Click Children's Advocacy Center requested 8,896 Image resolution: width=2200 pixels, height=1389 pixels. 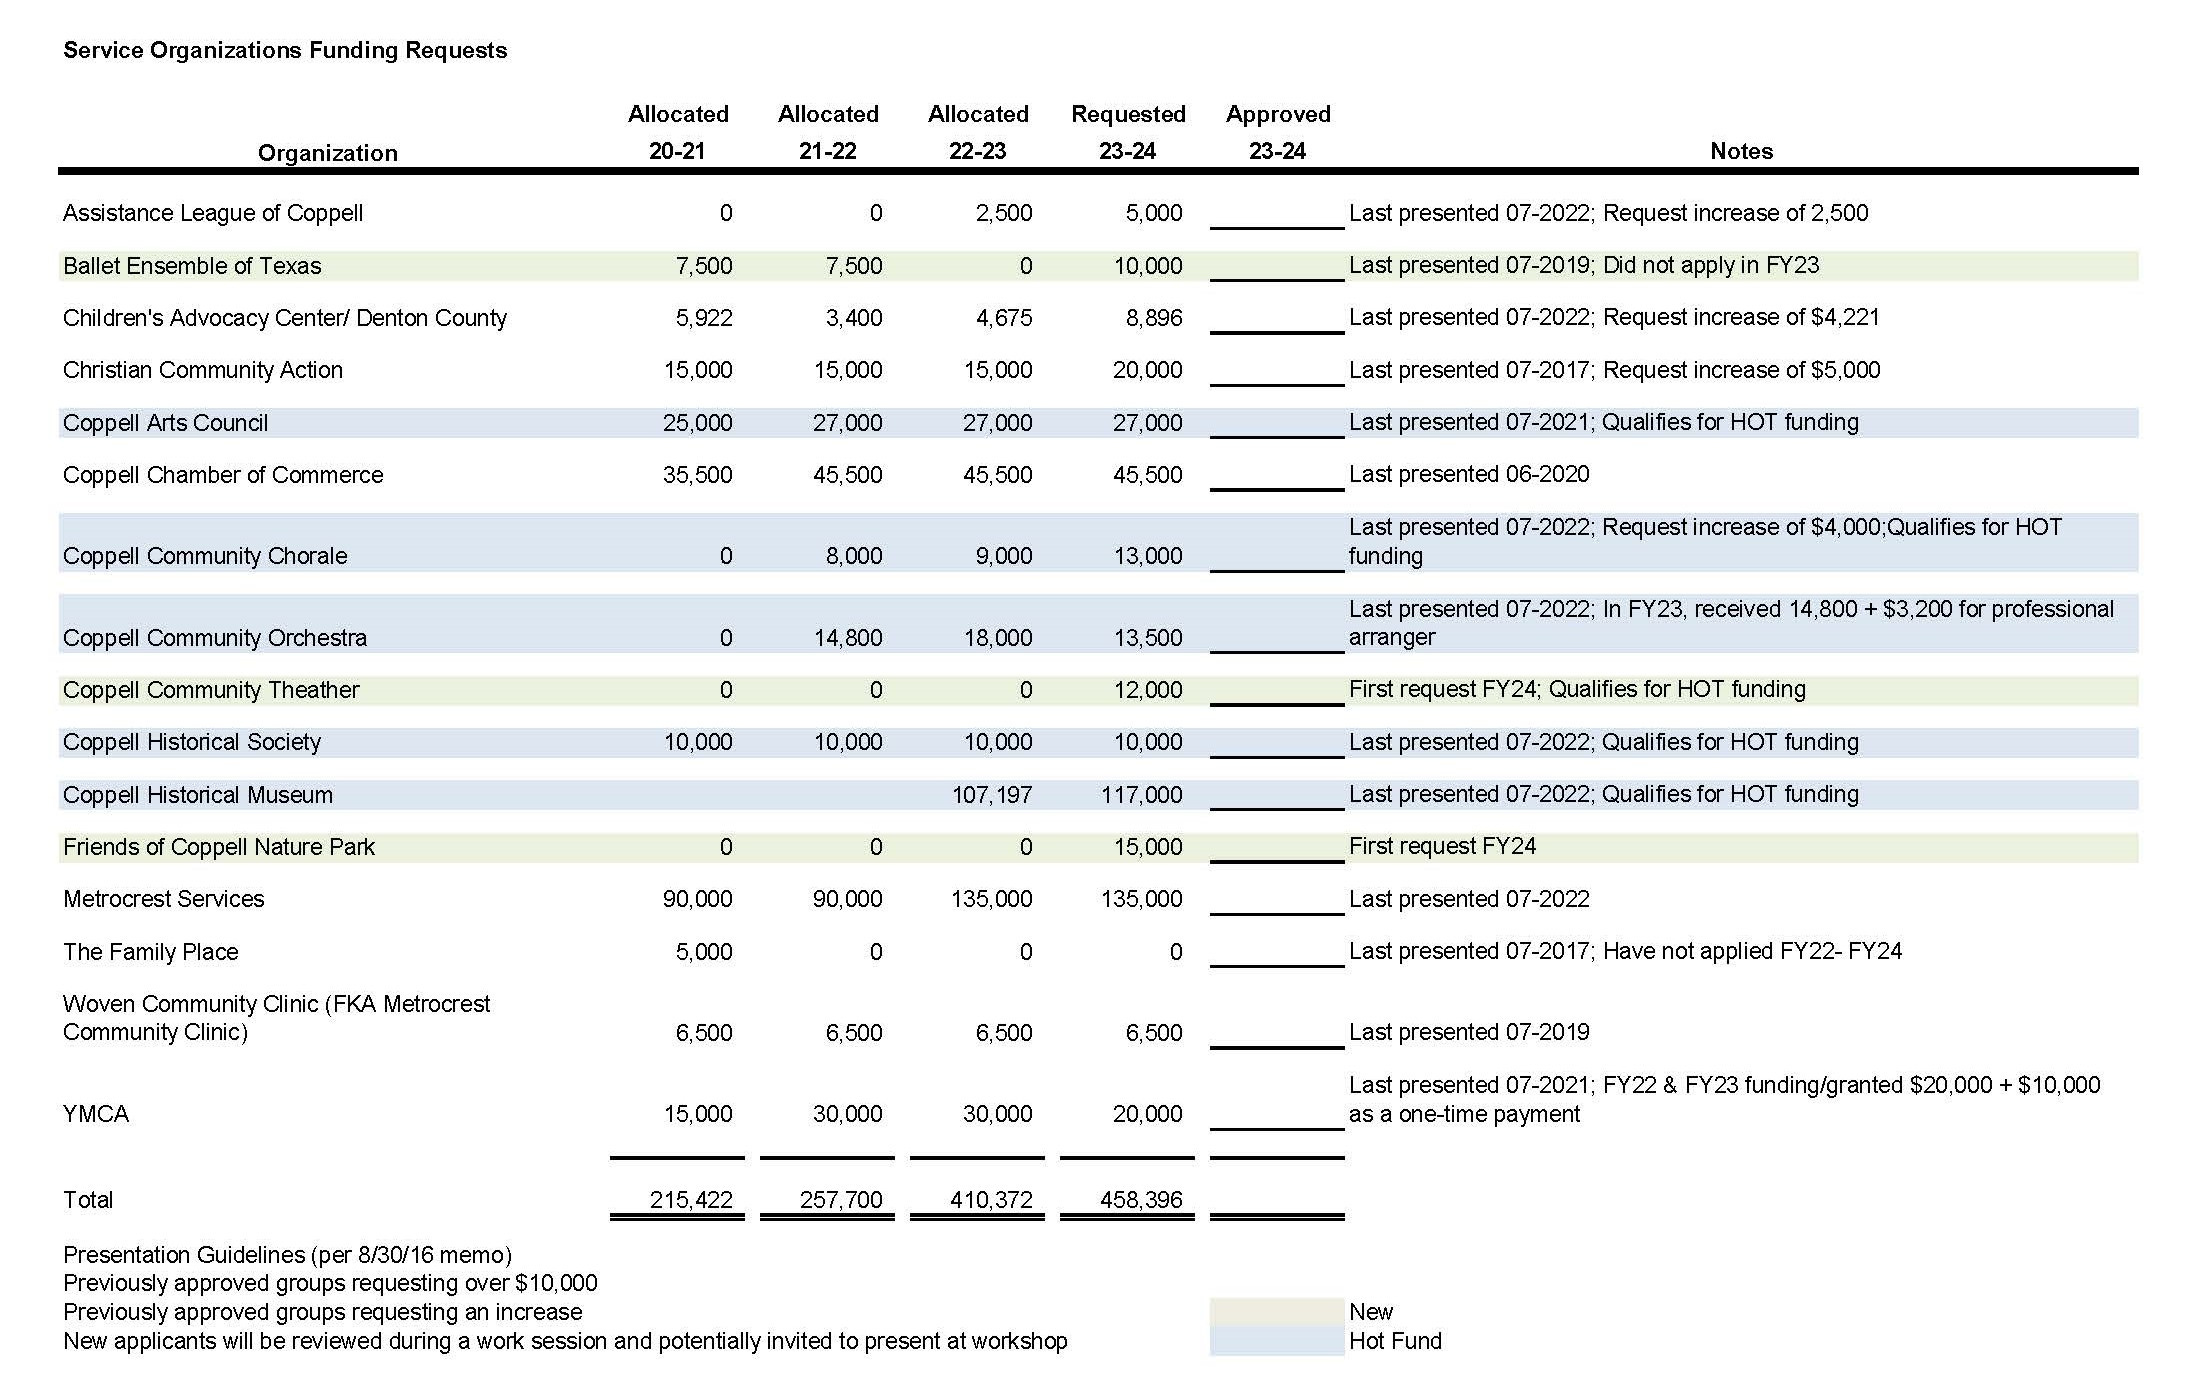(x=1154, y=318)
